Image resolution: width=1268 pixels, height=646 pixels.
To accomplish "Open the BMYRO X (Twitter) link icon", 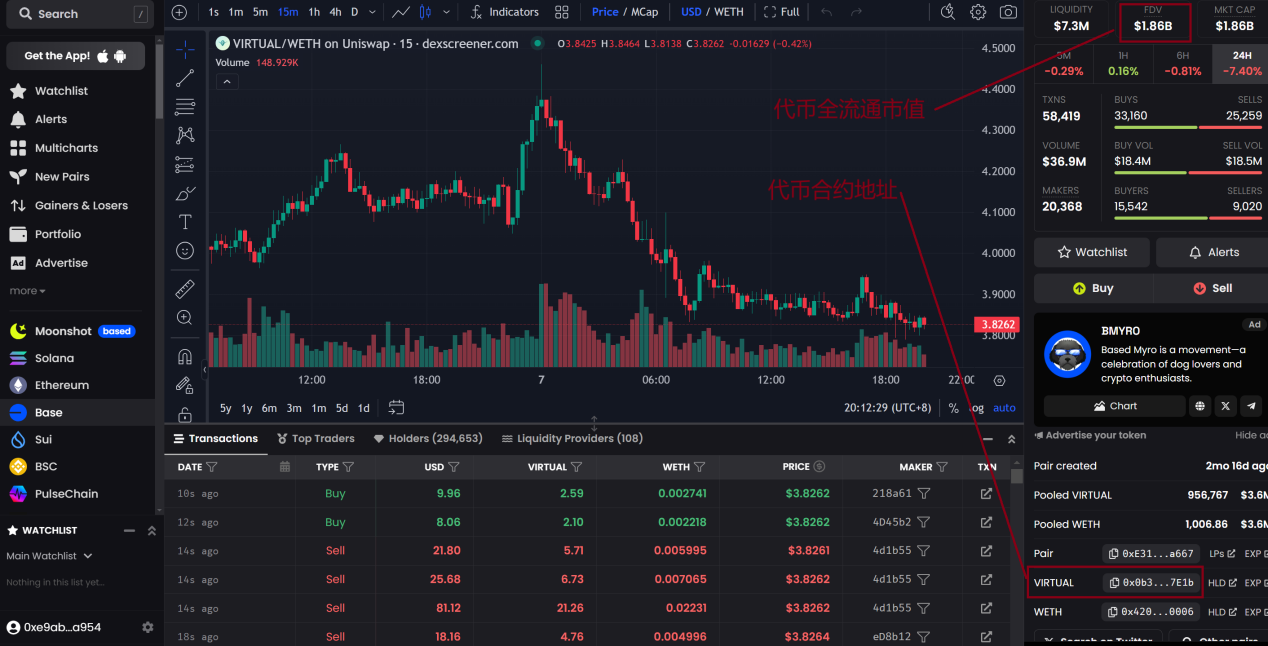I will pyautogui.click(x=1226, y=406).
